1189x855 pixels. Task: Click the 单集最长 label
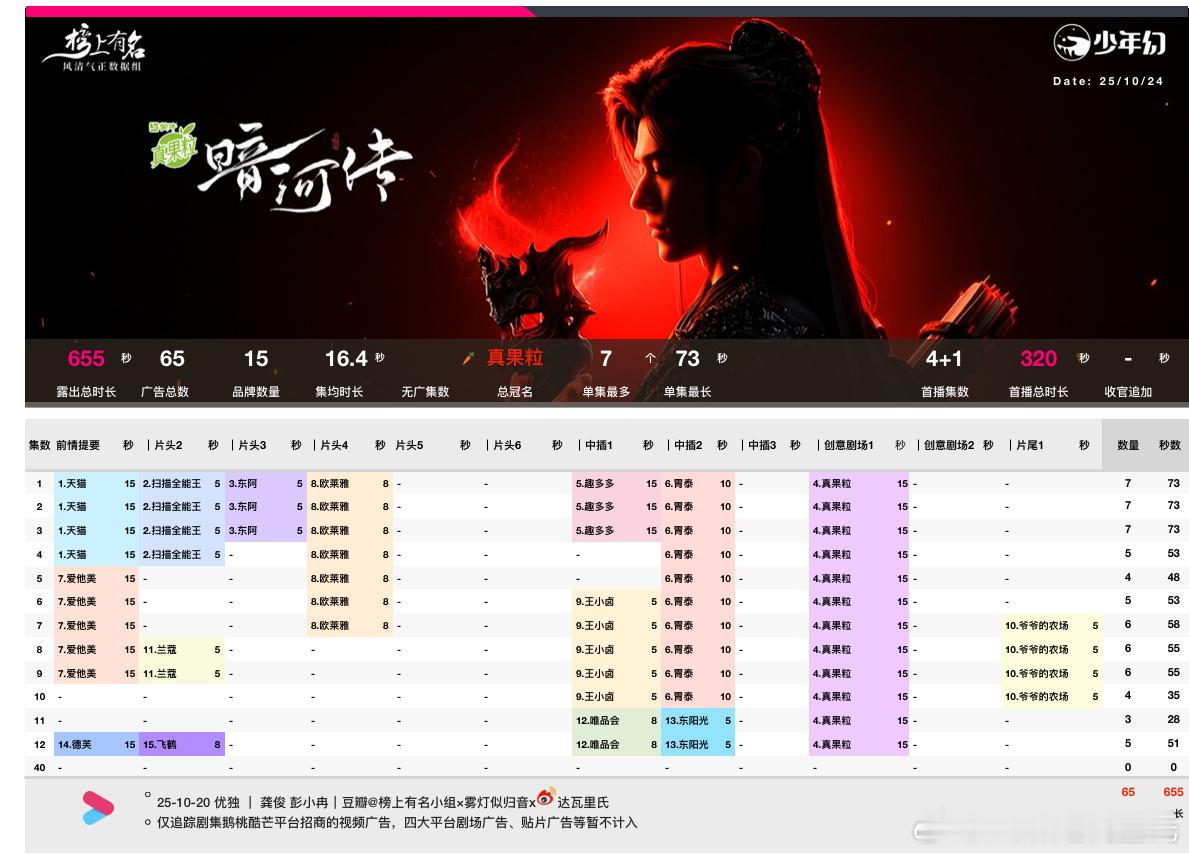pos(687,392)
